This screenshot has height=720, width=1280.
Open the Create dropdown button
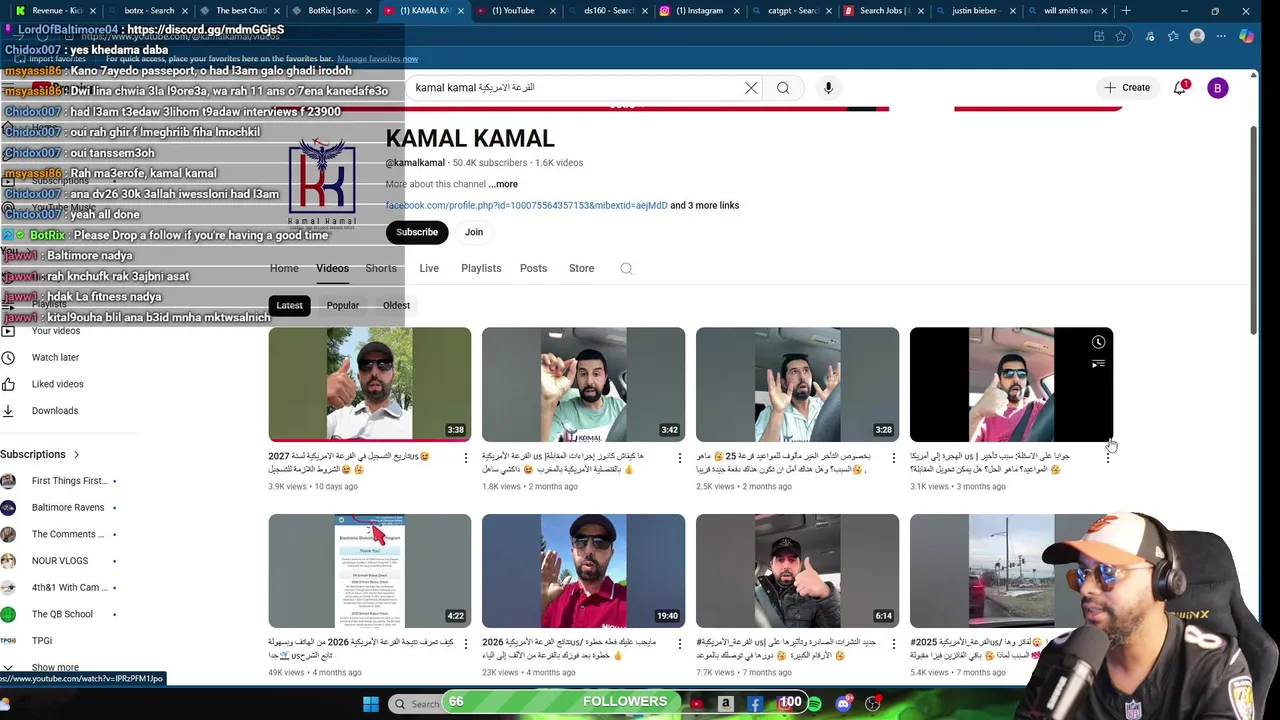point(1127,88)
